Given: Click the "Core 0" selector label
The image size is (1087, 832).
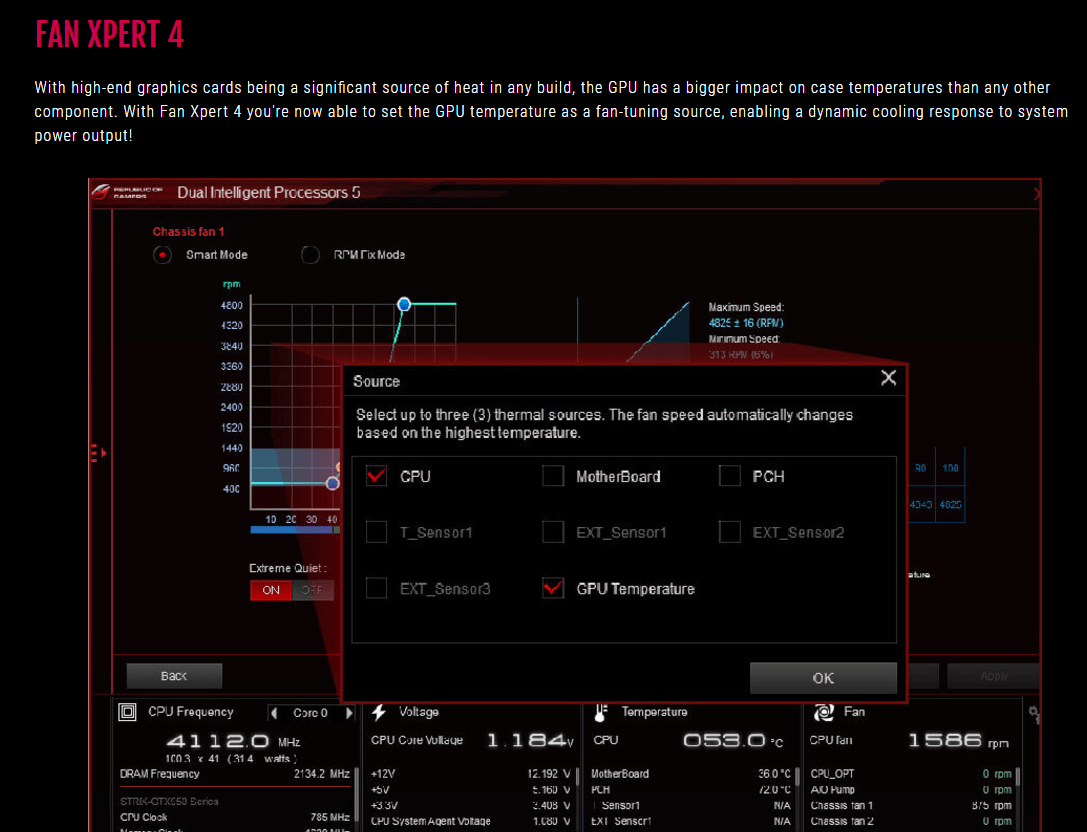Looking at the screenshot, I should pyautogui.click(x=310, y=713).
